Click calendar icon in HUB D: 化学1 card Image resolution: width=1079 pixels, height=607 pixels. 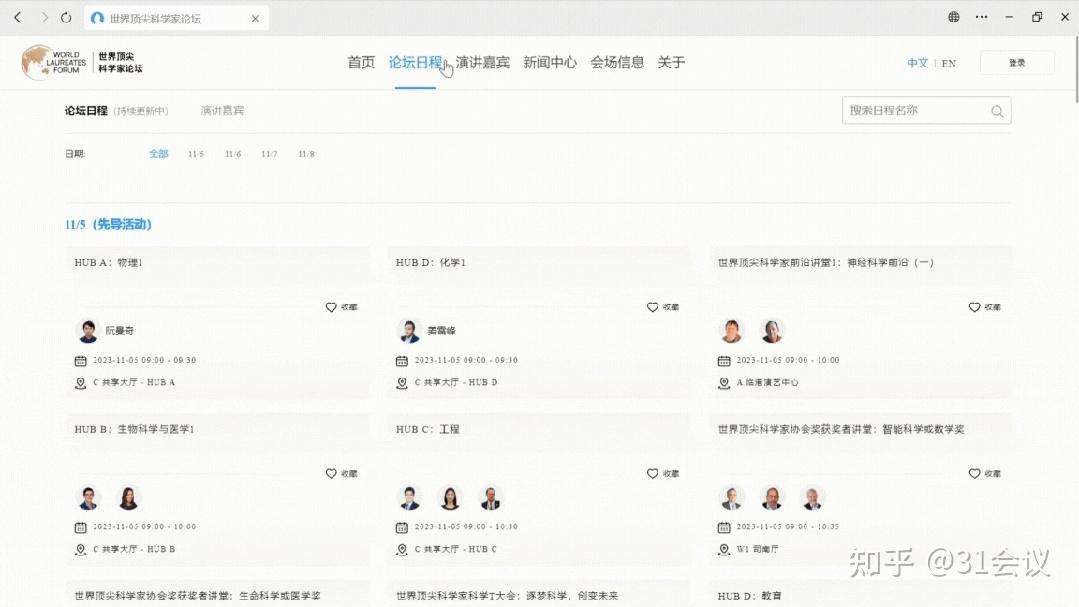402,361
